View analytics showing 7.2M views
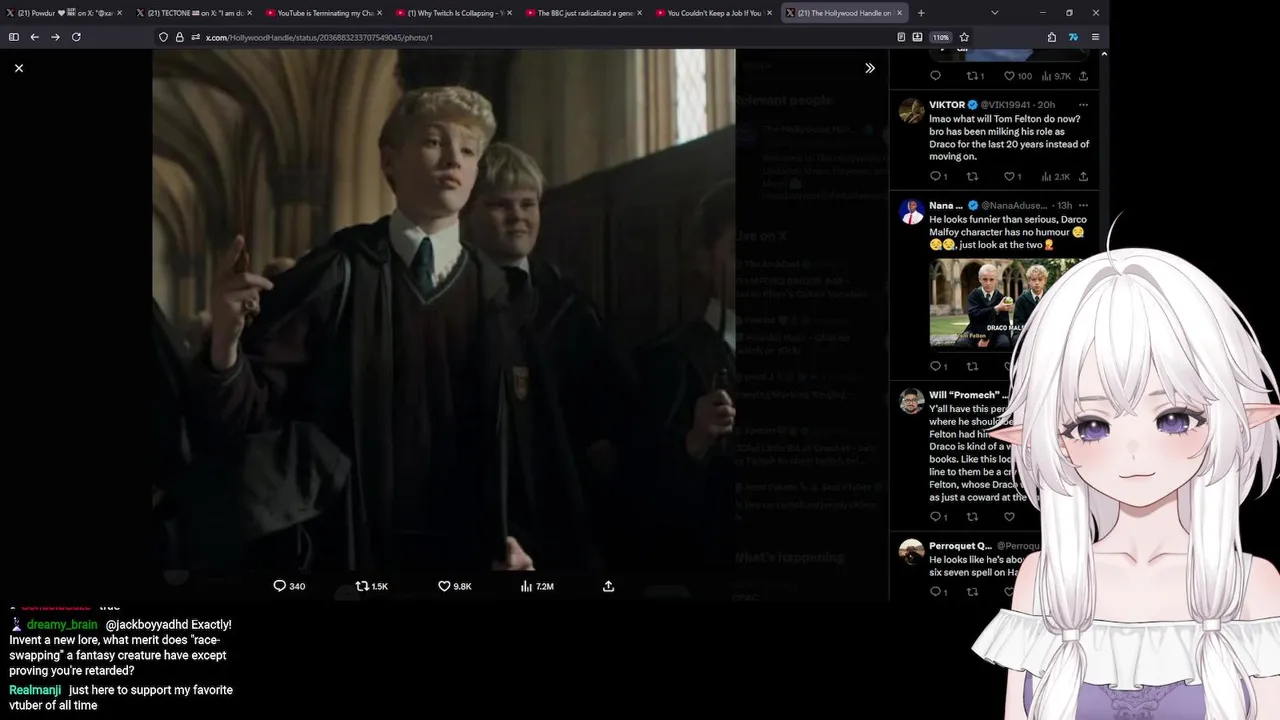 [537, 586]
